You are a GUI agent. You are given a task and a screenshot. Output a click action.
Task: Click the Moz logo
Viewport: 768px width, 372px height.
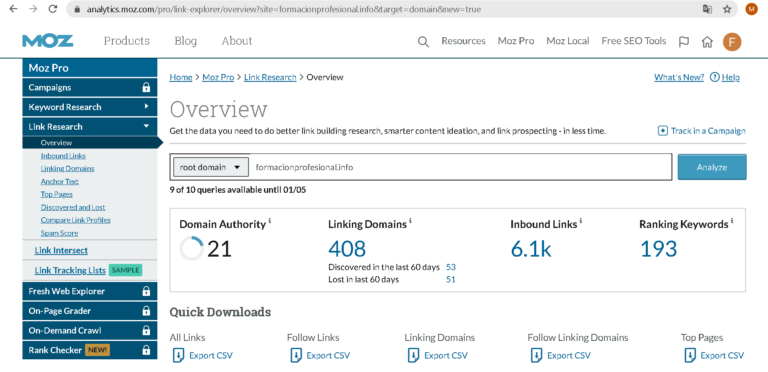click(48, 41)
